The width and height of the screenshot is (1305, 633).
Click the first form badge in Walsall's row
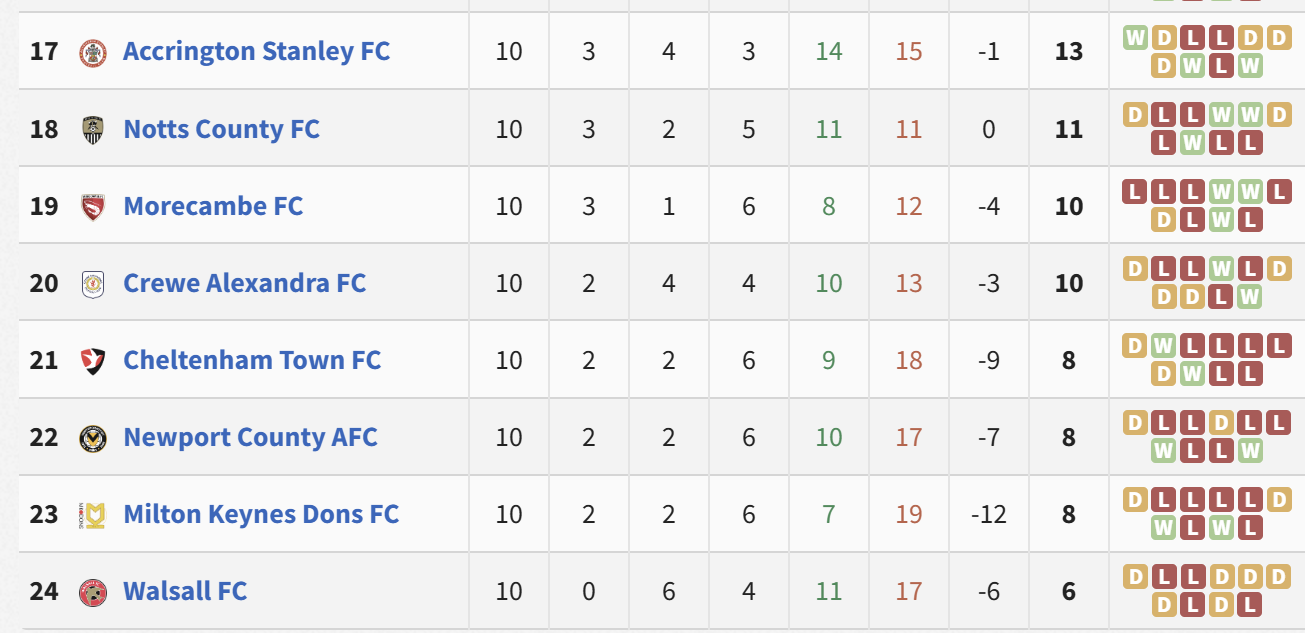click(1134, 576)
